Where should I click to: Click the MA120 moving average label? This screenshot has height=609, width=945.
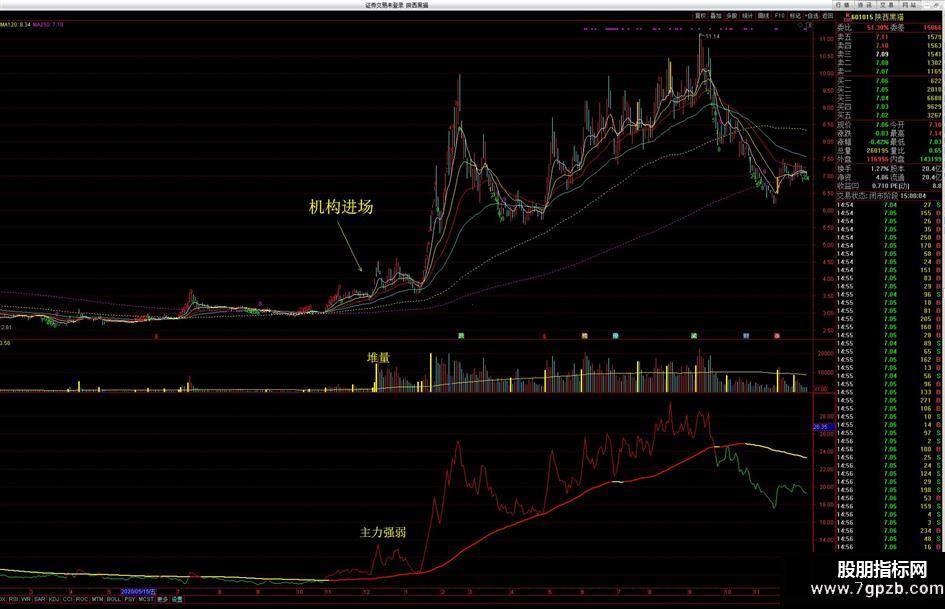pyautogui.click(x=15, y=25)
